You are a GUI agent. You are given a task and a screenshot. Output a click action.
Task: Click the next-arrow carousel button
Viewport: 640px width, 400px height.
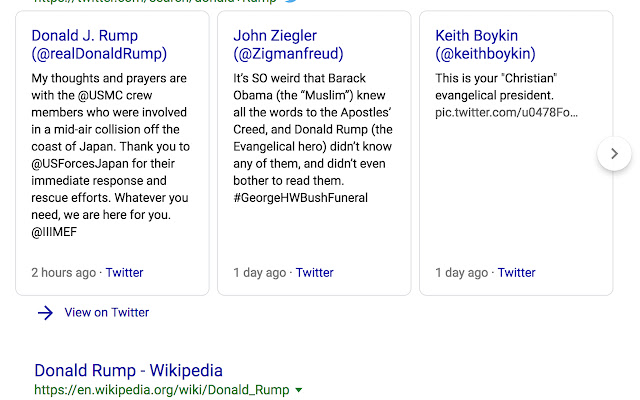coord(614,153)
